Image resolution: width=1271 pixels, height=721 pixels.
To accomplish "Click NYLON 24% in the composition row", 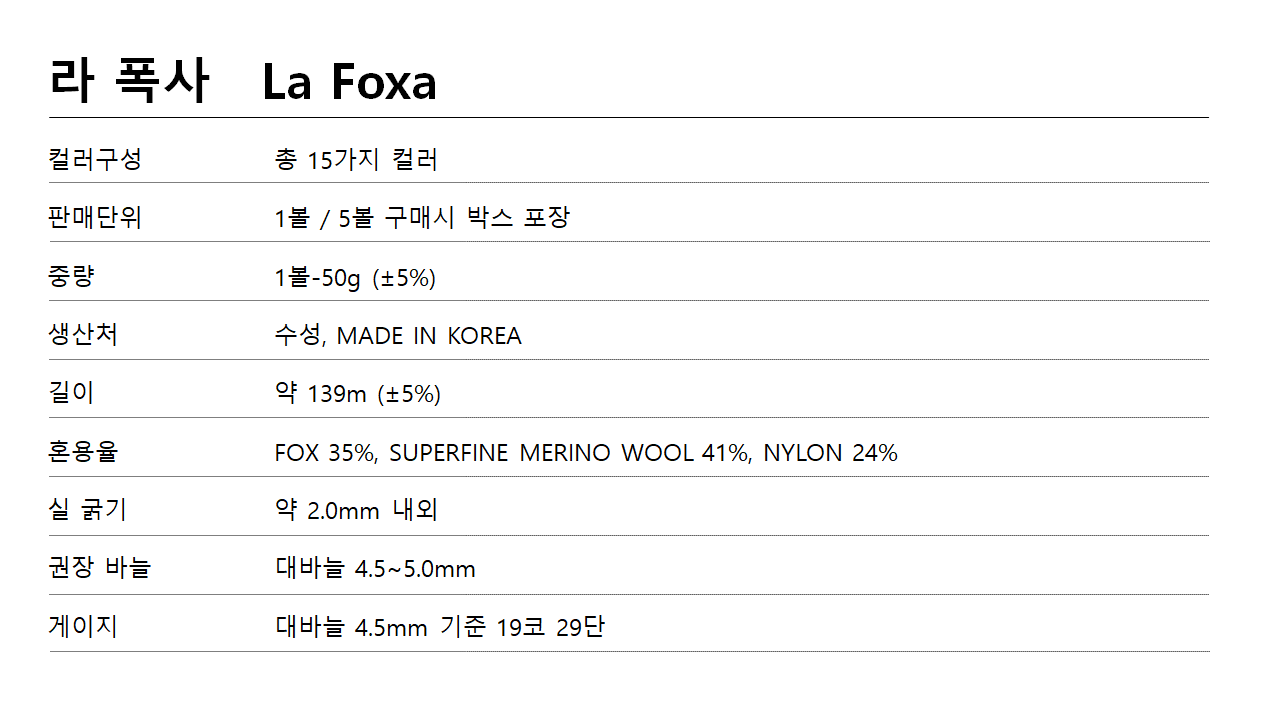I will coord(830,453).
